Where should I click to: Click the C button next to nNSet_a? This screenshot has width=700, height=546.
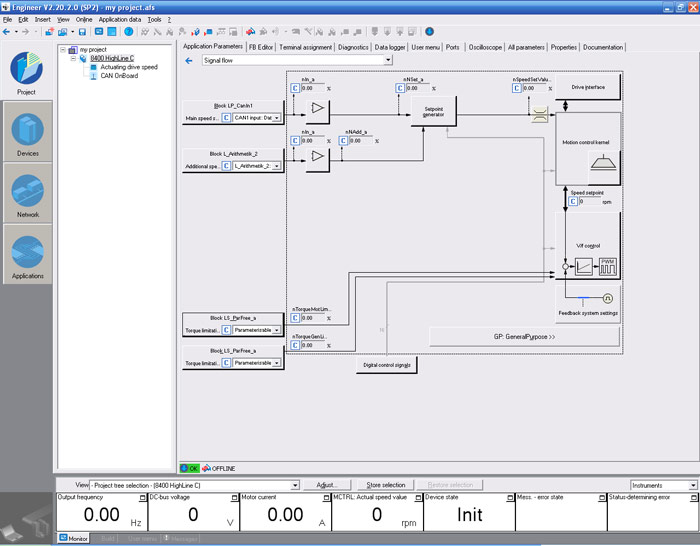pyautogui.click(x=400, y=88)
